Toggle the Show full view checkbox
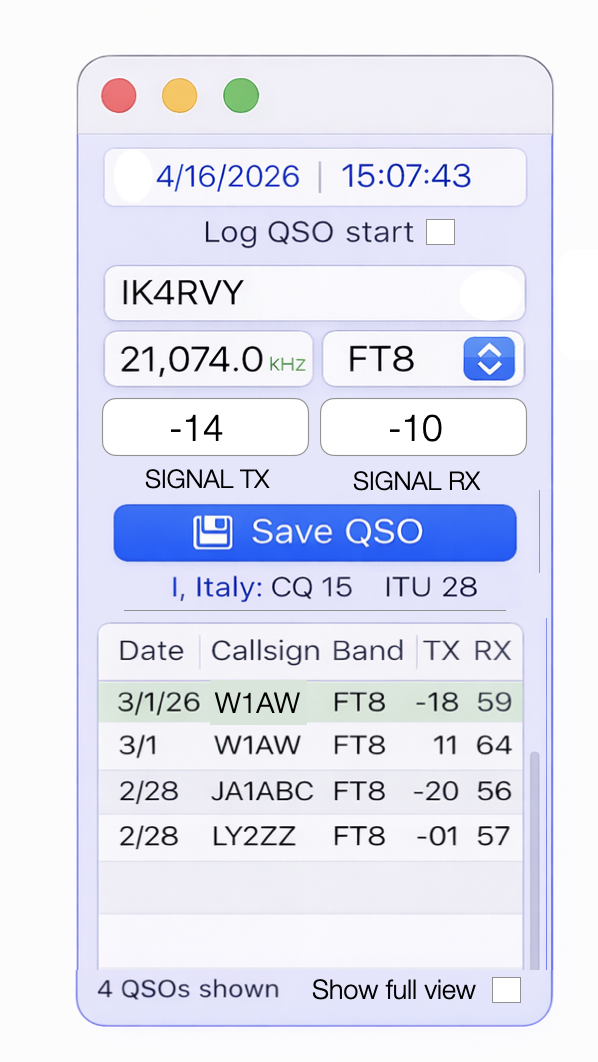The image size is (598, 1062). pyautogui.click(x=506, y=990)
